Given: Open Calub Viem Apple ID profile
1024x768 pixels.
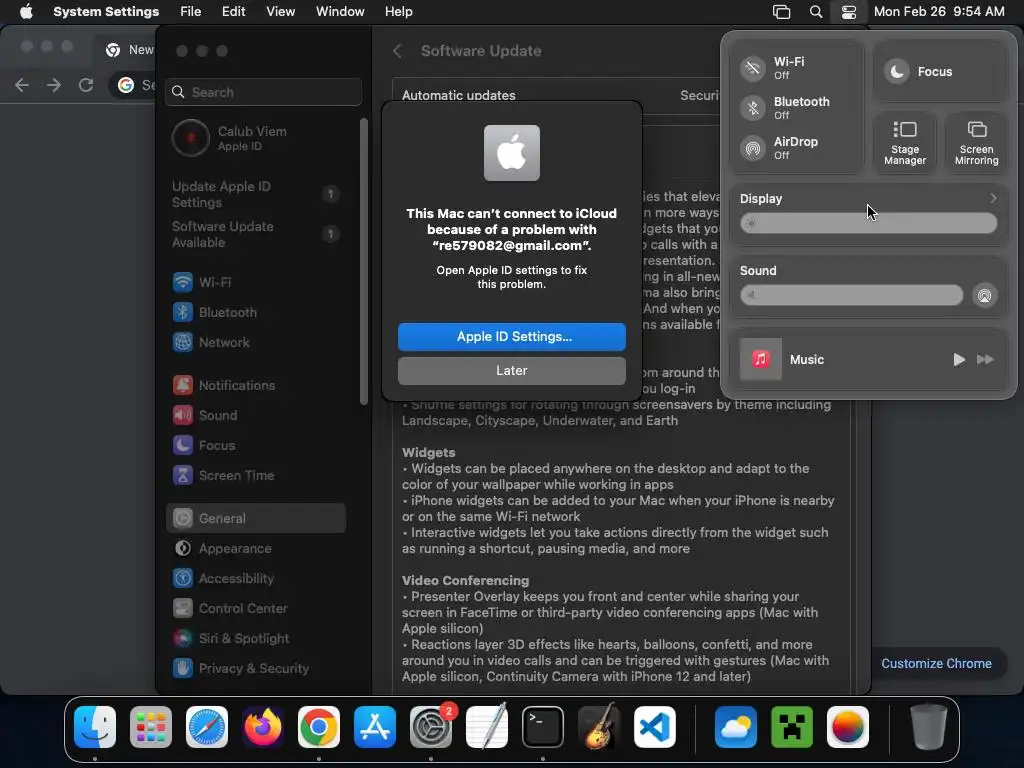Looking at the screenshot, I should click(256, 138).
